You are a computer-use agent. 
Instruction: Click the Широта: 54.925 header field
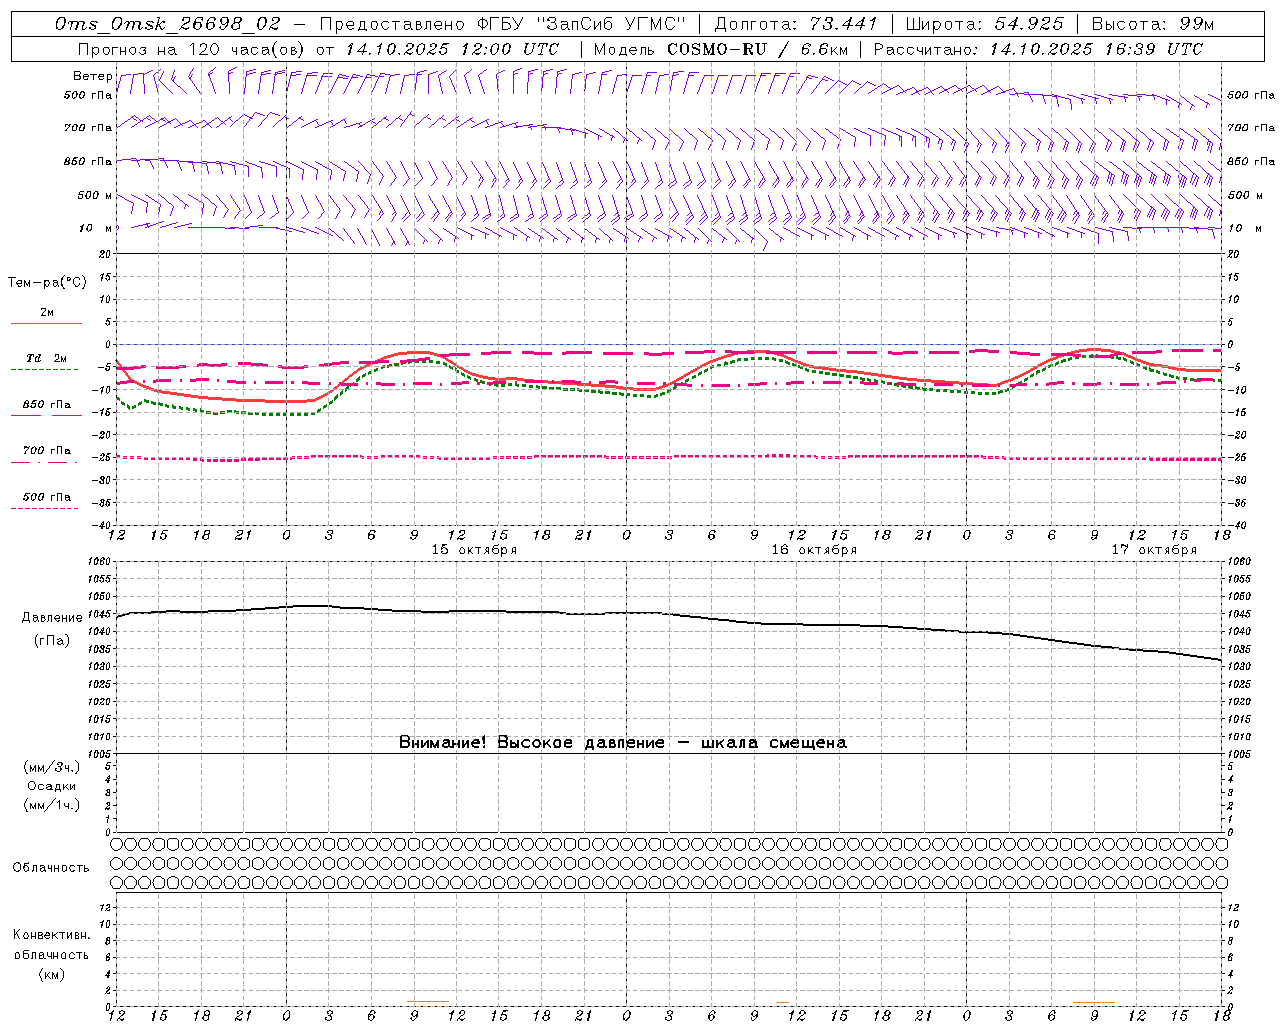tap(984, 24)
